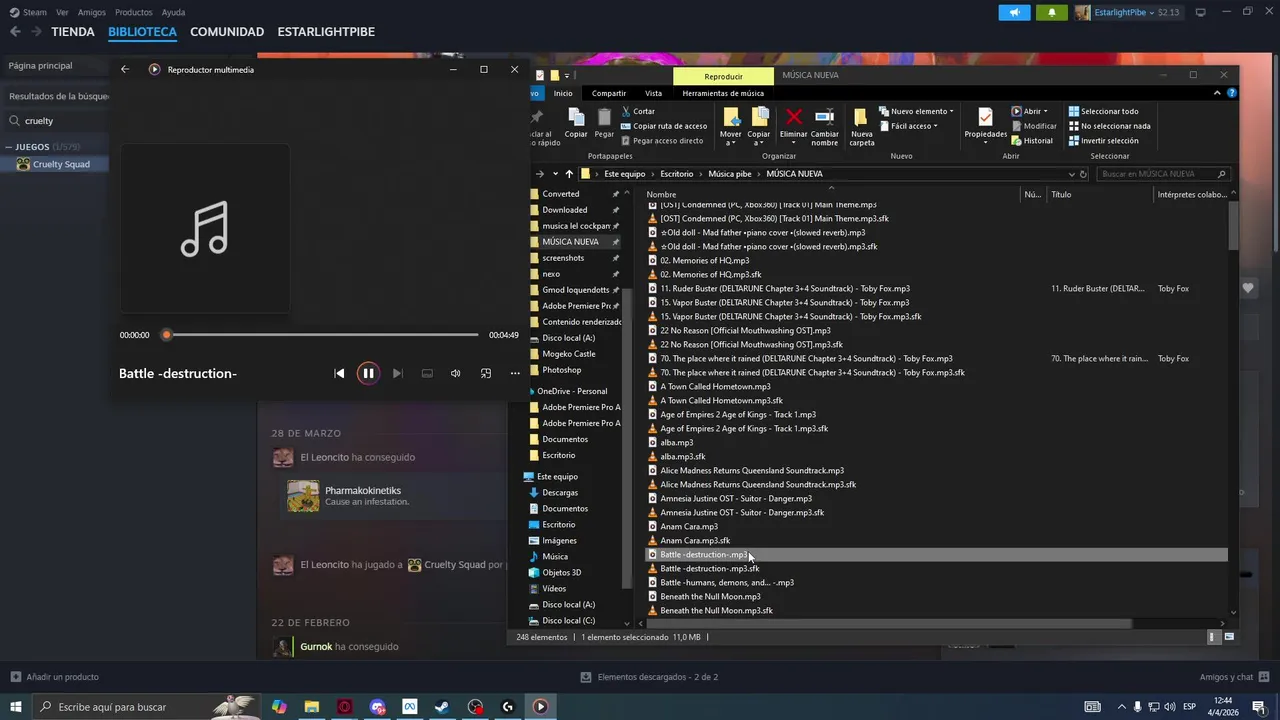Open Propiedades of the selected file
The image size is (1280, 720).
[985, 123]
